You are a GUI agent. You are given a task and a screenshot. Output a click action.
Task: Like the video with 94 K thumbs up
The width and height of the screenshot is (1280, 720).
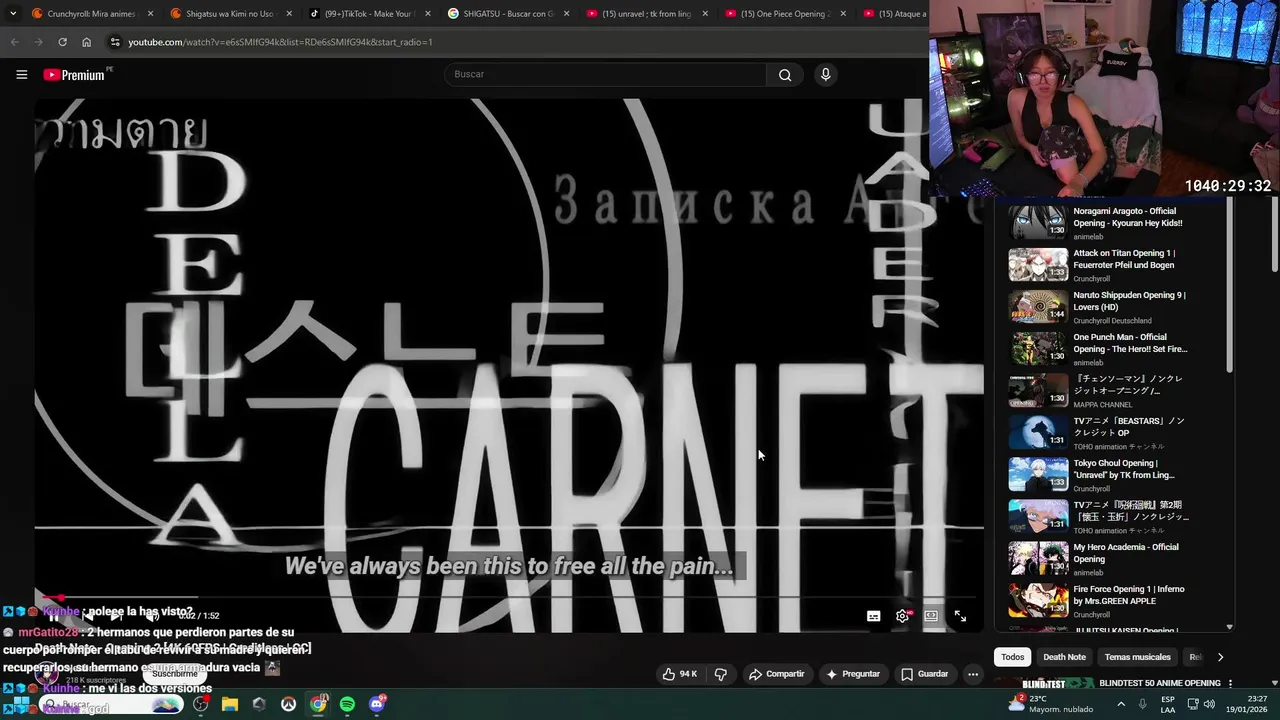[x=679, y=674]
